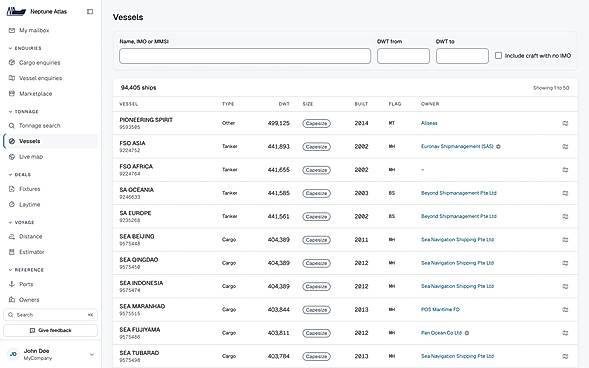Collapse the REFERENCE sidebar section
The height and width of the screenshot is (368, 589).
click(x=26, y=270)
